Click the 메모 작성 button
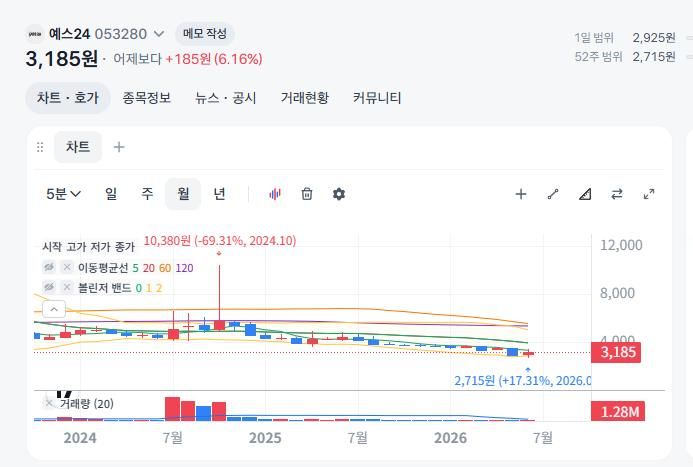693x467 pixels. click(x=205, y=34)
